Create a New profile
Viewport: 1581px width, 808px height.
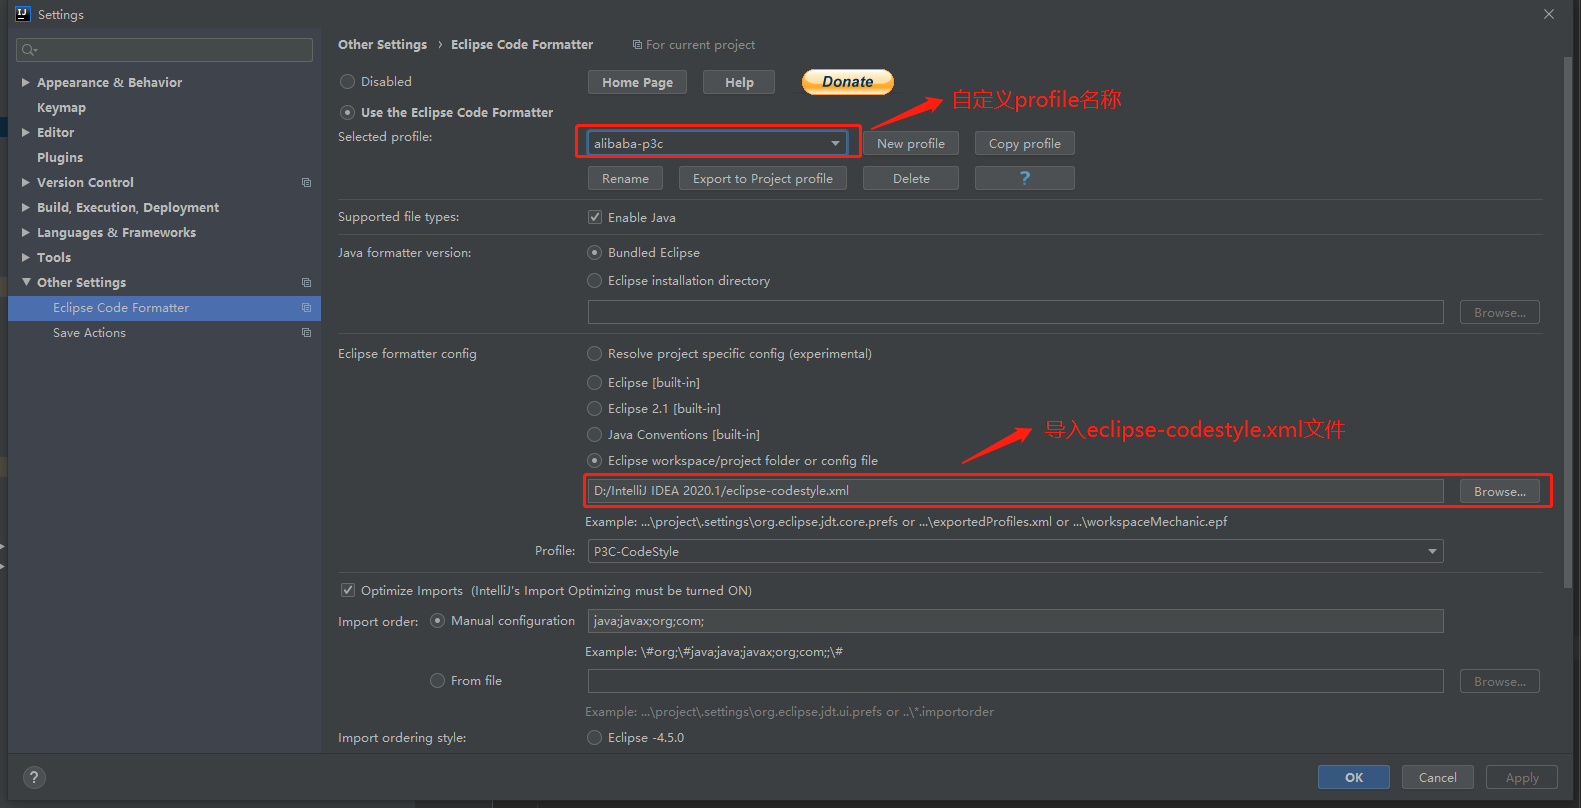pos(911,143)
